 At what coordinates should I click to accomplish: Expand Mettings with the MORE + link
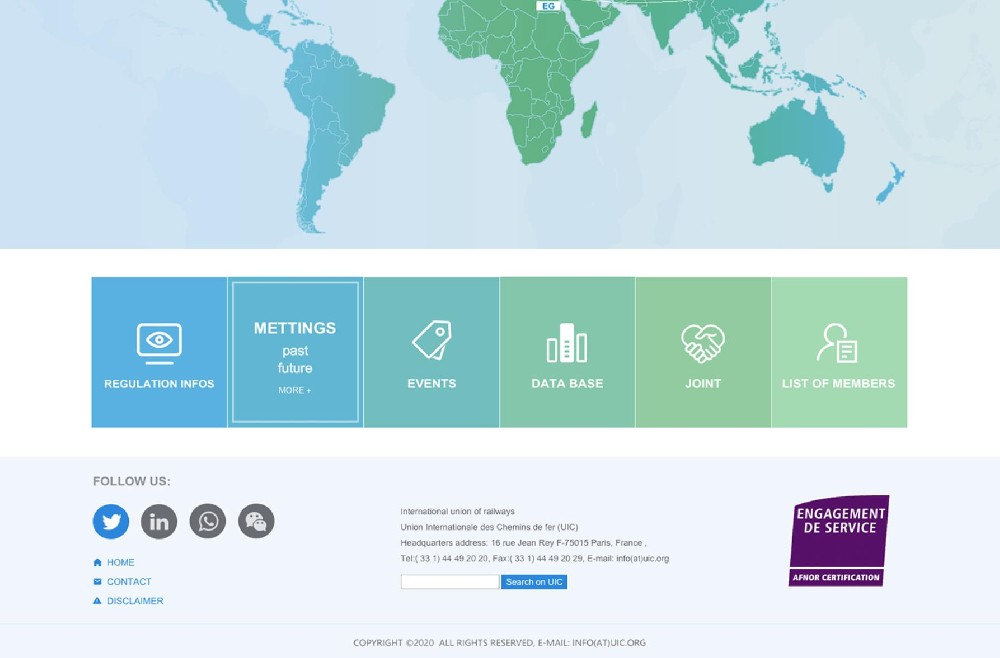tap(295, 390)
